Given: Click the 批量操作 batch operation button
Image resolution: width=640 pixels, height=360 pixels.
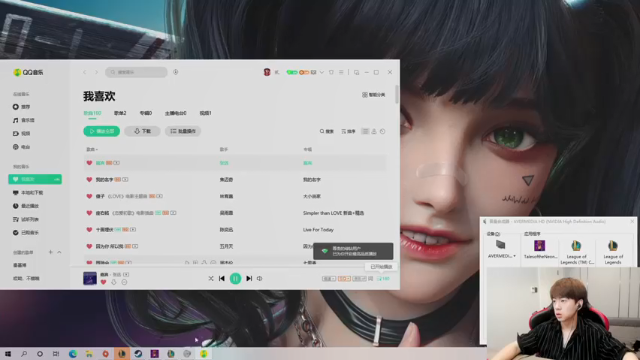Looking at the screenshot, I should 183,131.
